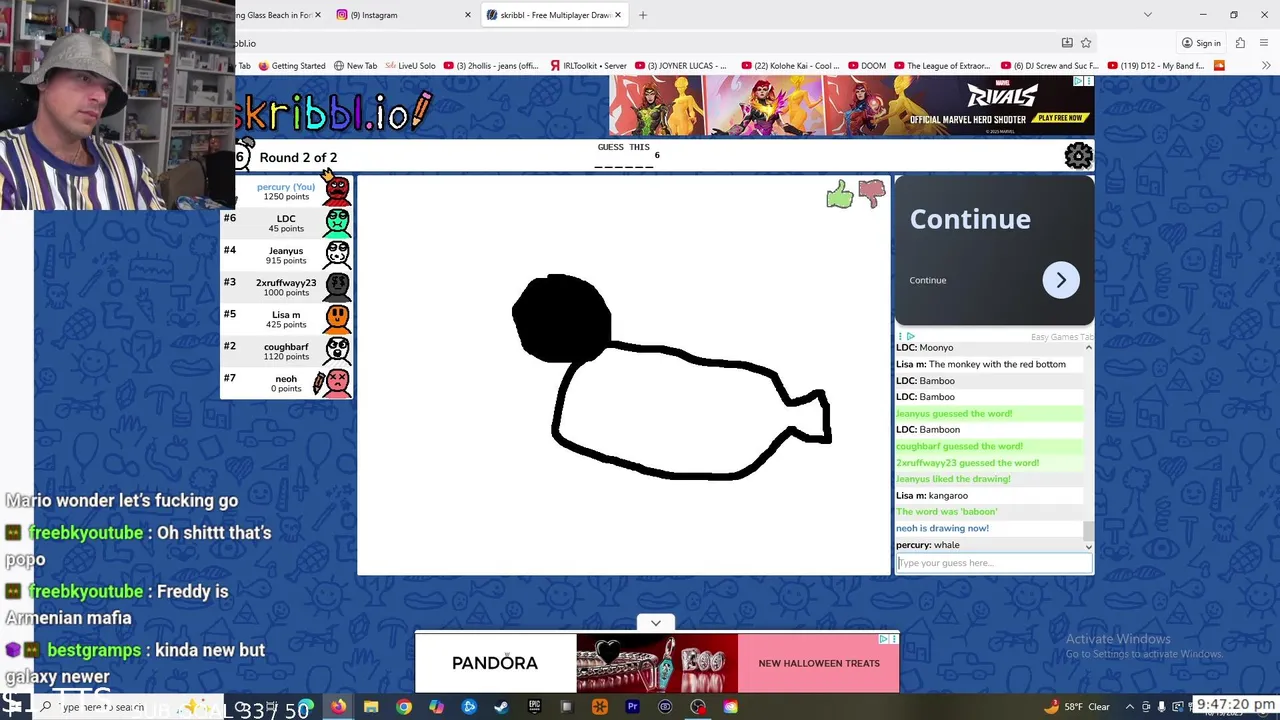1280x720 pixels.
Task: Click the weather widget showing 58°F Clear
Action: pos(1077,707)
